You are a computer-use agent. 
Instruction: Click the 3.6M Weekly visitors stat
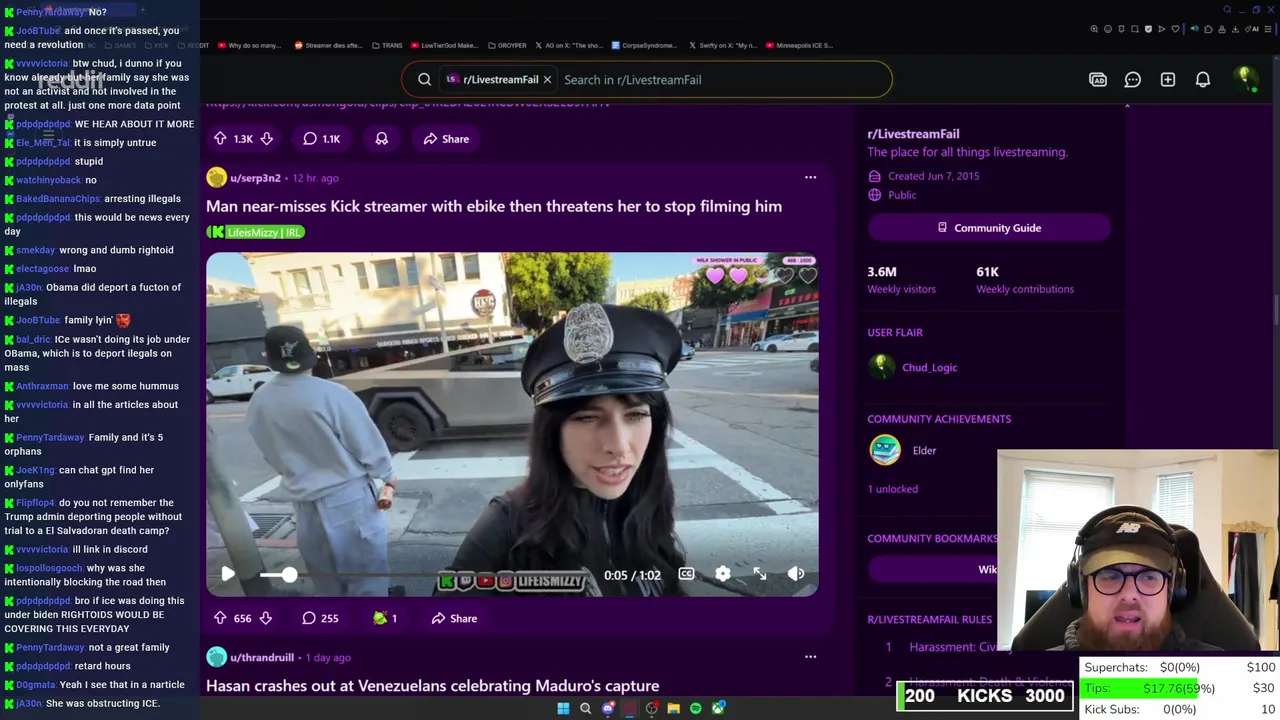tap(901, 280)
